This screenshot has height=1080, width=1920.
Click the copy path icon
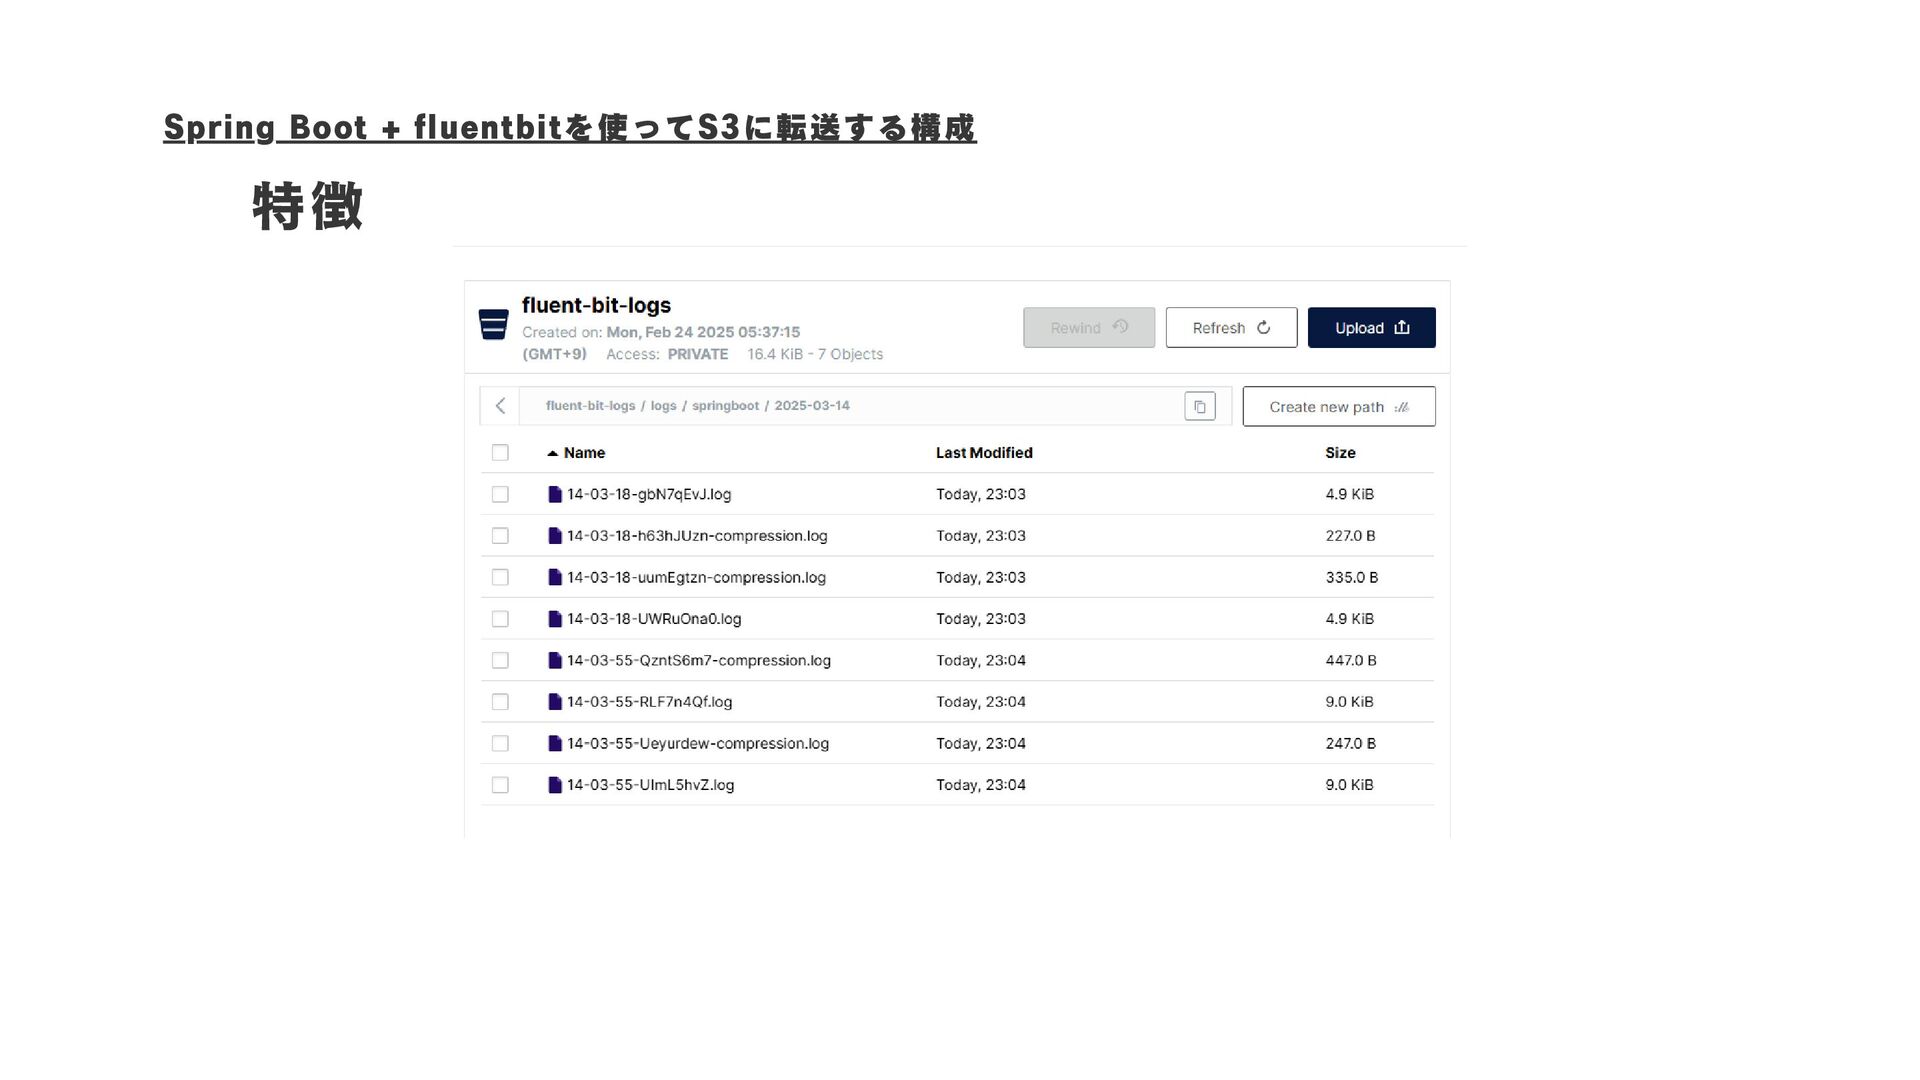click(1200, 406)
